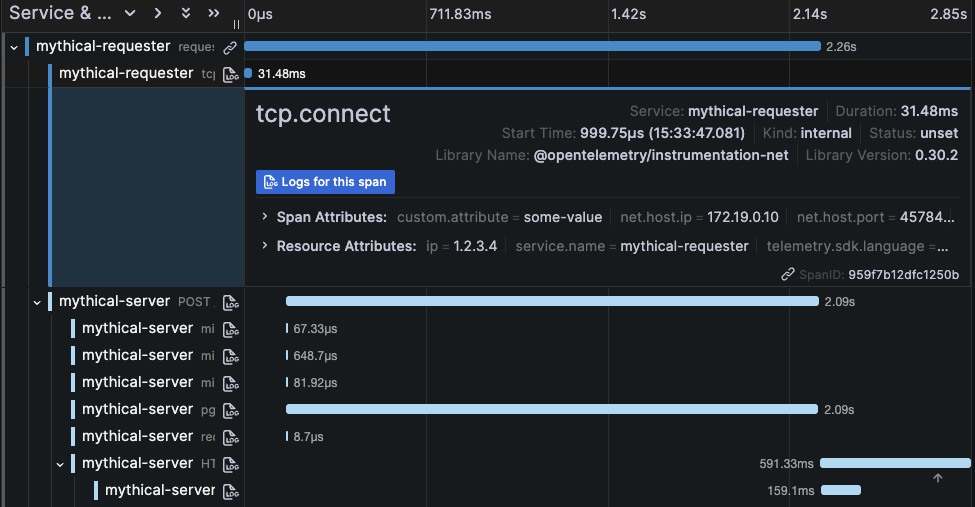Open logs icon for tcp.connect span row
Screen dimensions: 975x507
click(x=230, y=74)
